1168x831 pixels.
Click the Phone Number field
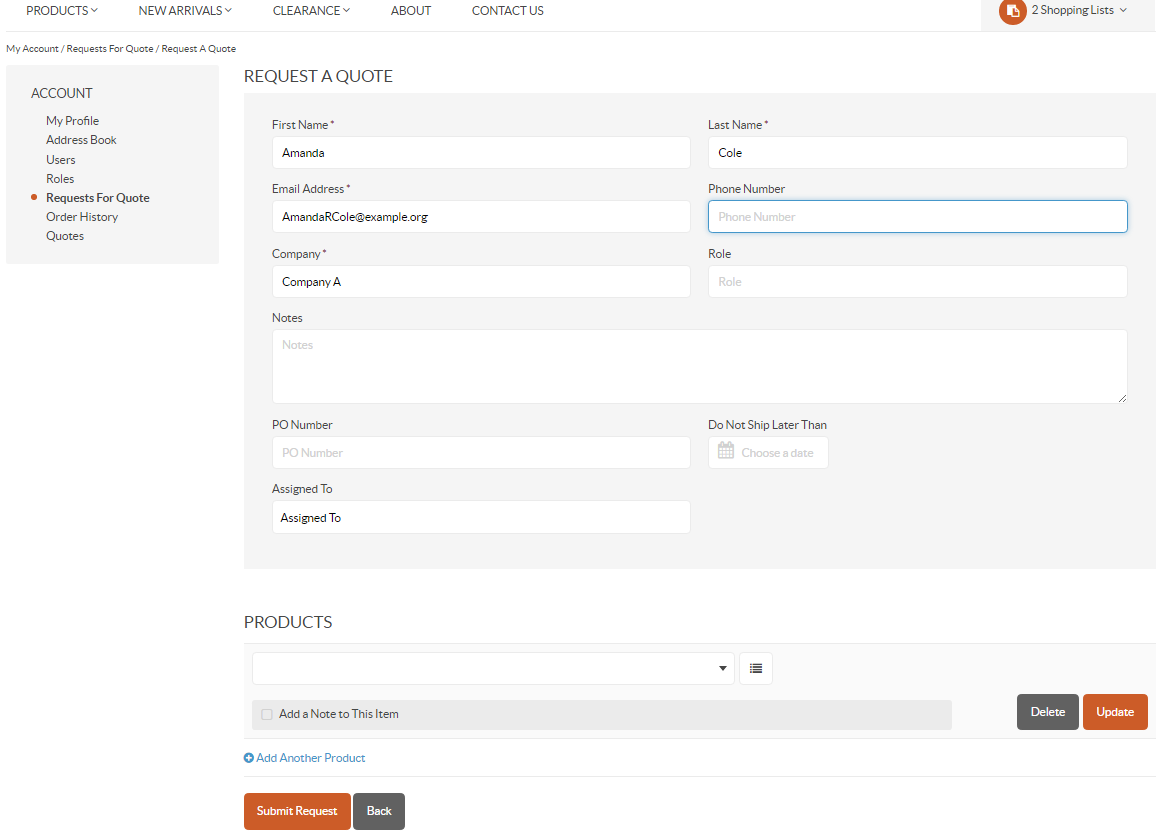click(x=918, y=217)
